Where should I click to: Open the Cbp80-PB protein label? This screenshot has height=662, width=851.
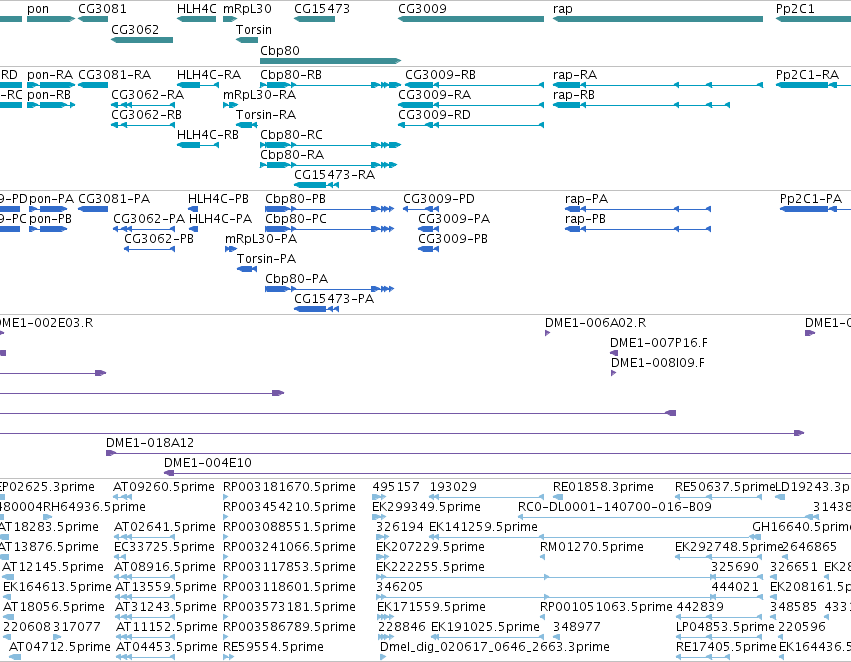coord(295,199)
